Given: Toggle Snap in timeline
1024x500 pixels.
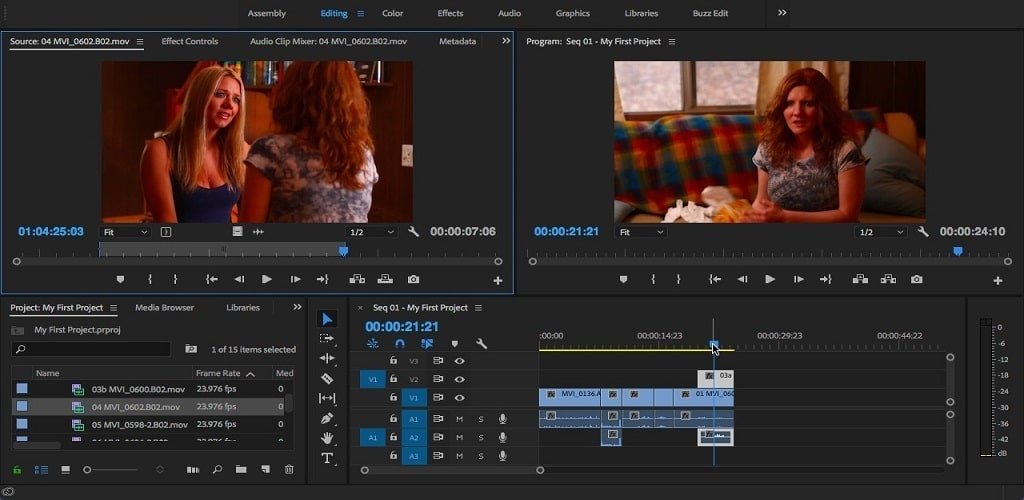Looking at the screenshot, I should [400, 343].
